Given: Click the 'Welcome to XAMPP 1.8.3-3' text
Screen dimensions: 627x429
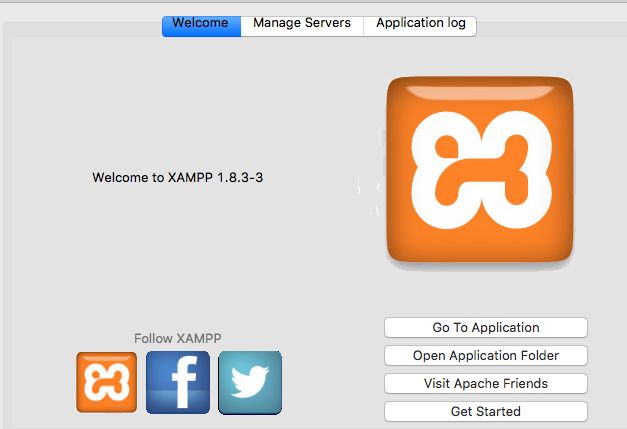Looking at the screenshot, I should (x=178, y=177).
